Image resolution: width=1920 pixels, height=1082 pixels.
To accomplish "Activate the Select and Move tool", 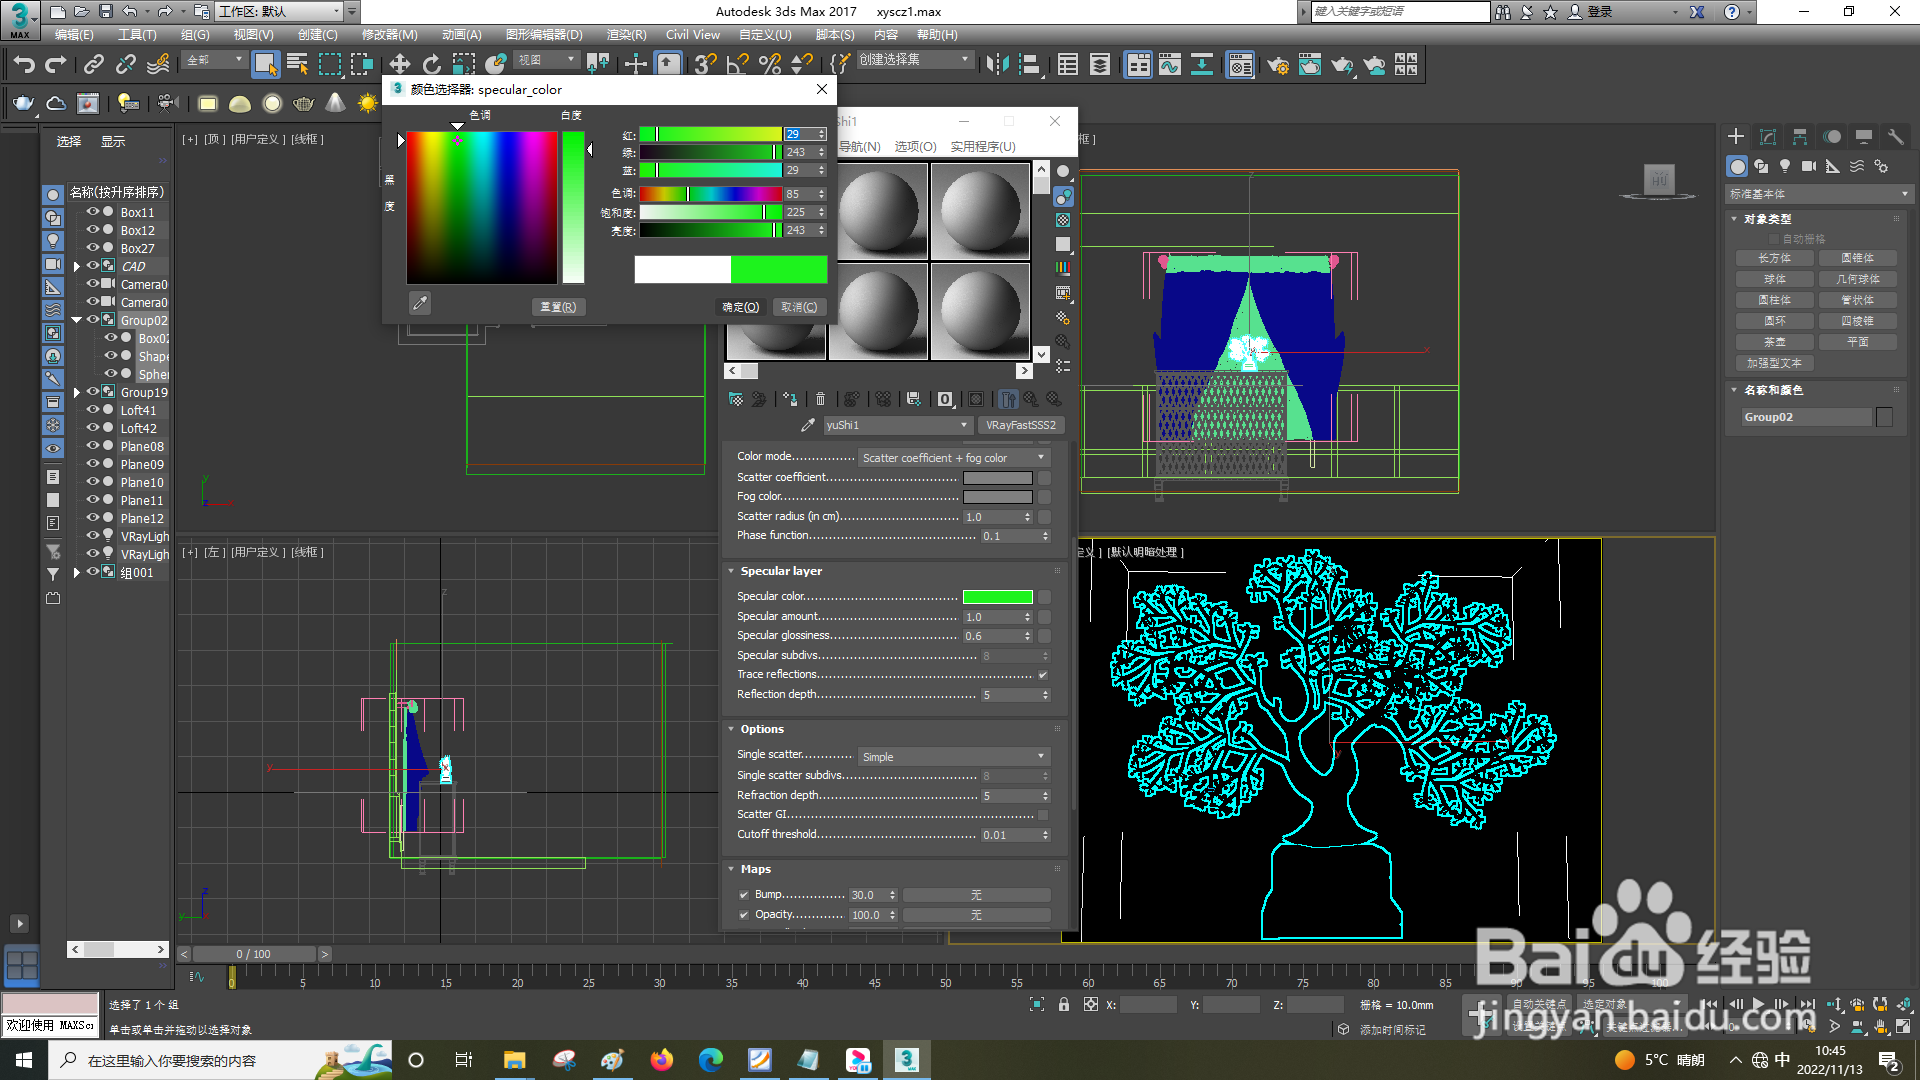I will [x=399, y=65].
